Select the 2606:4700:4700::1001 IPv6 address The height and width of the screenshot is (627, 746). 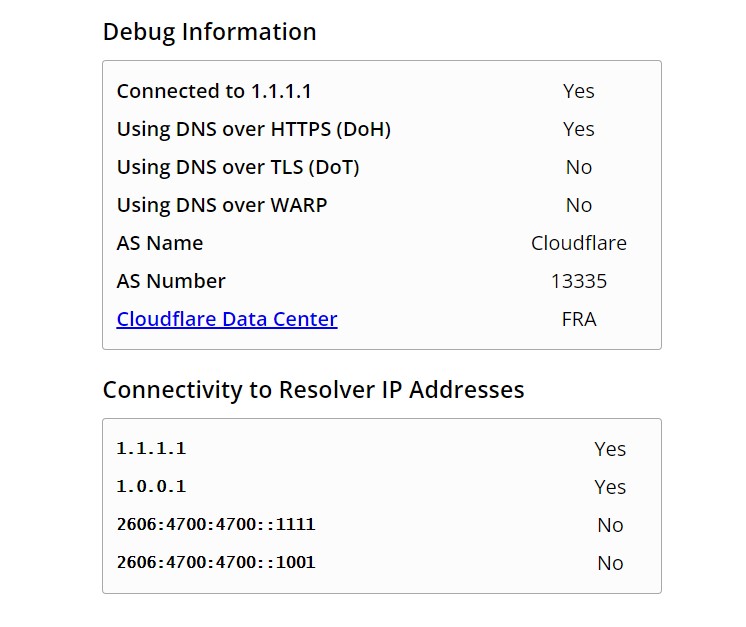[x=216, y=562]
